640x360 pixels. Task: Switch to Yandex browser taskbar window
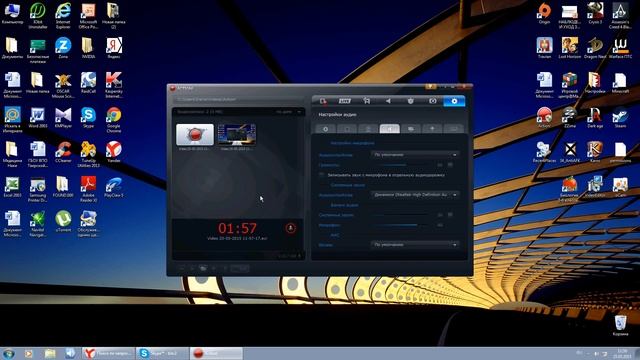point(108,353)
